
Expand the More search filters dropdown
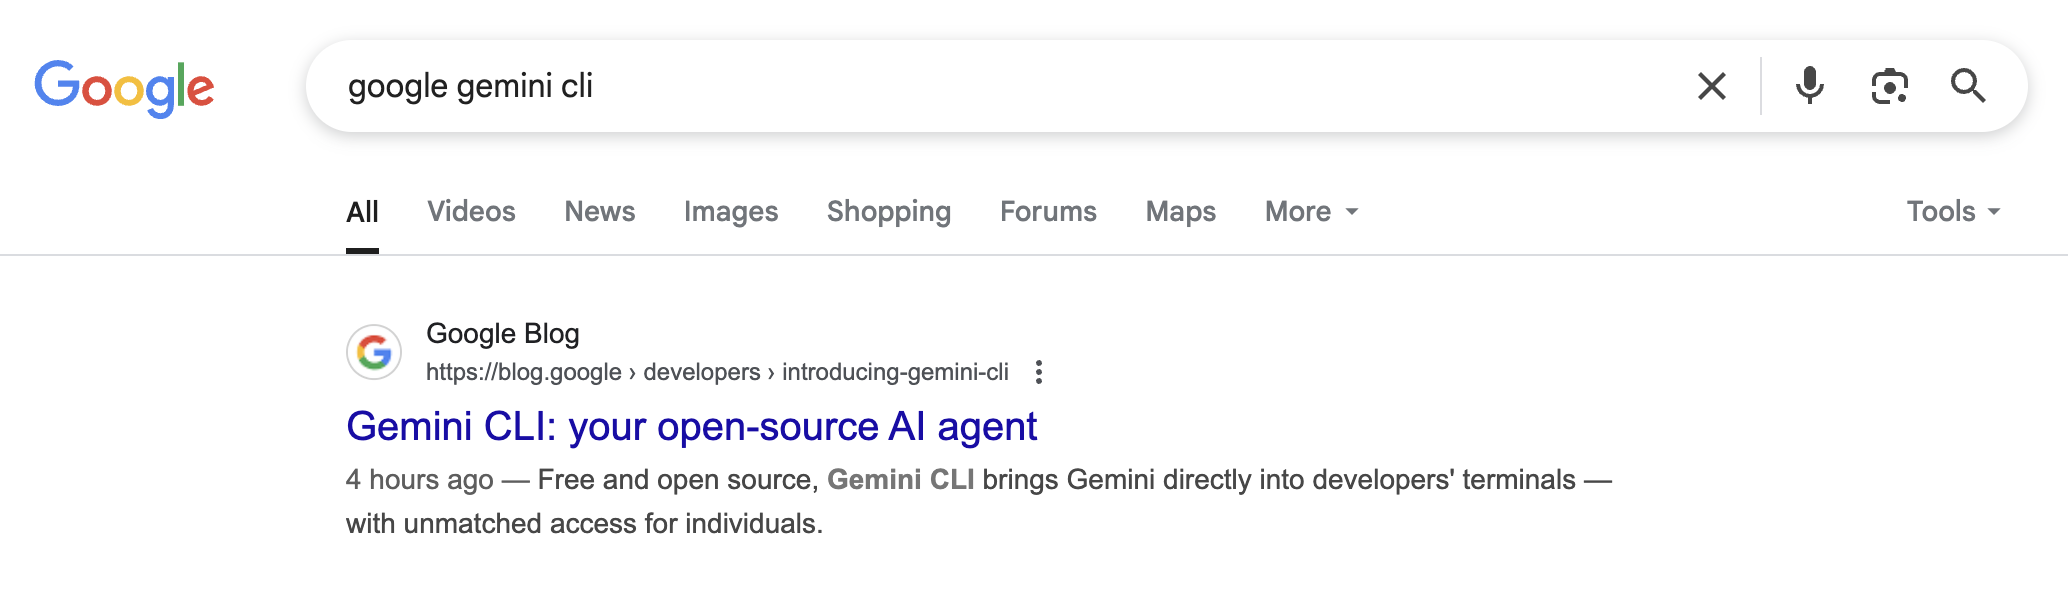(x=1311, y=212)
